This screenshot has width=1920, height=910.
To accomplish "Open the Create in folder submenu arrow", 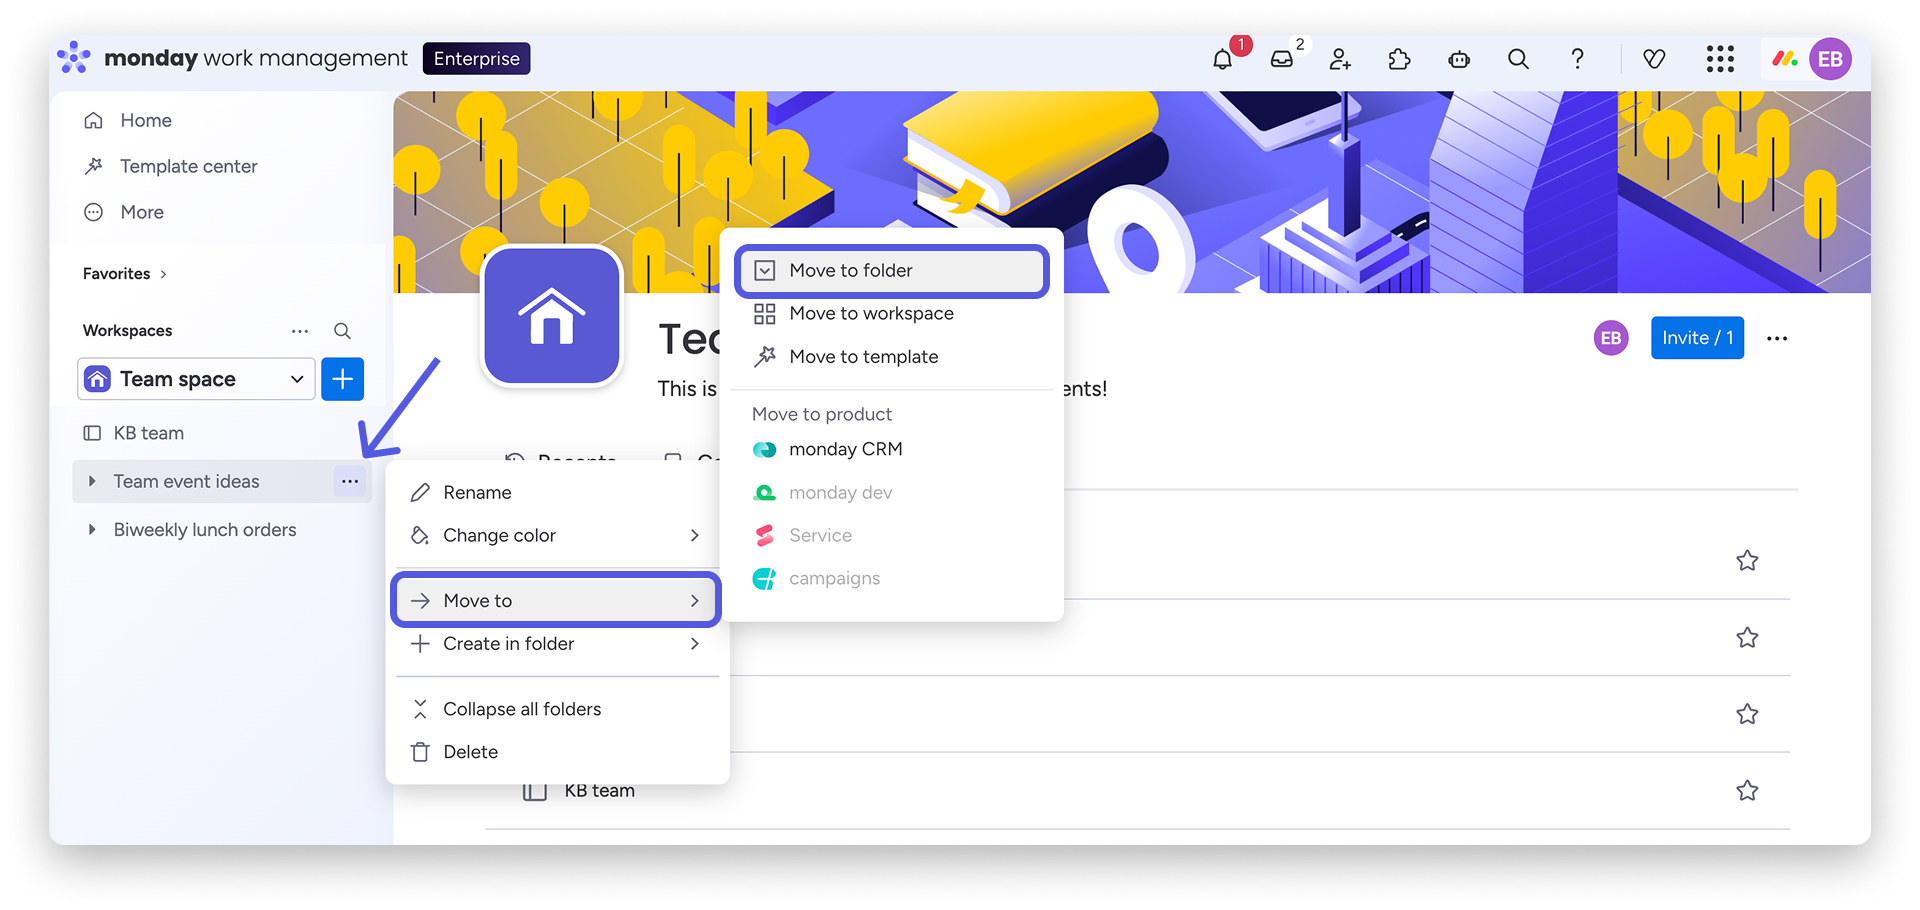I will [695, 644].
